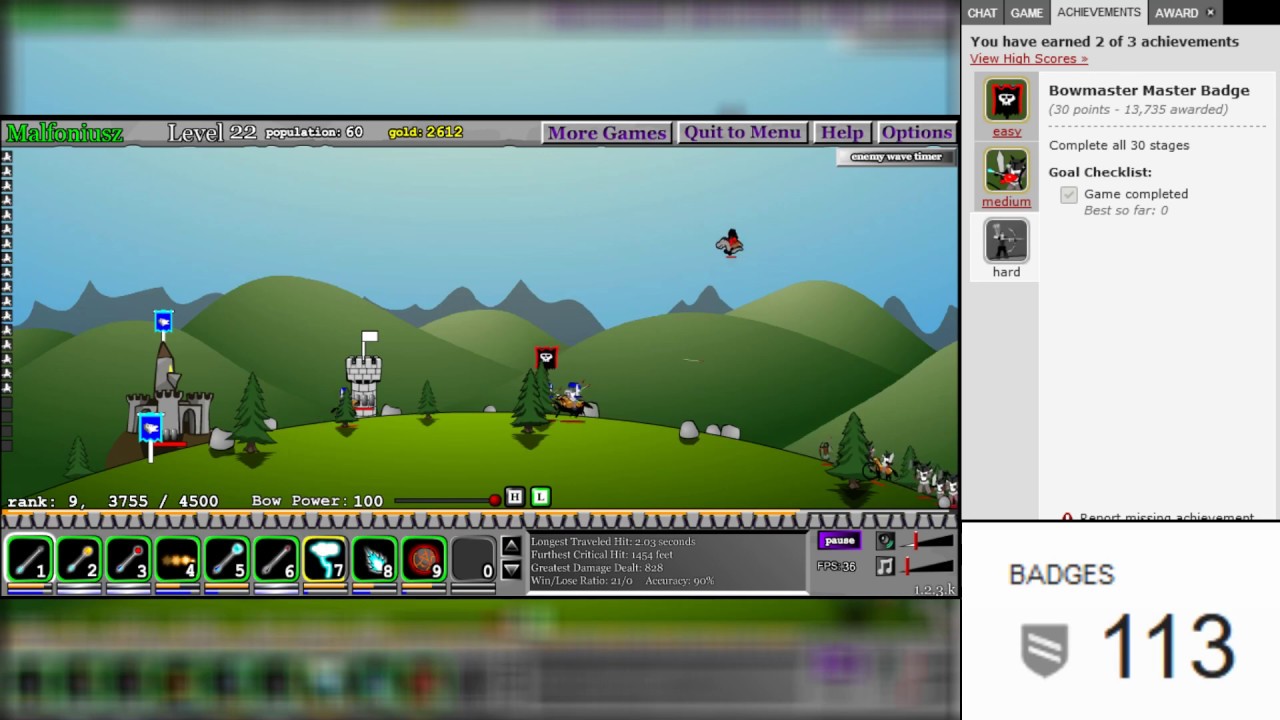Click the gold: 2612 counter
The height and width of the screenshot is (720, 1280).
pyautogui.click(x=425, y=132)
